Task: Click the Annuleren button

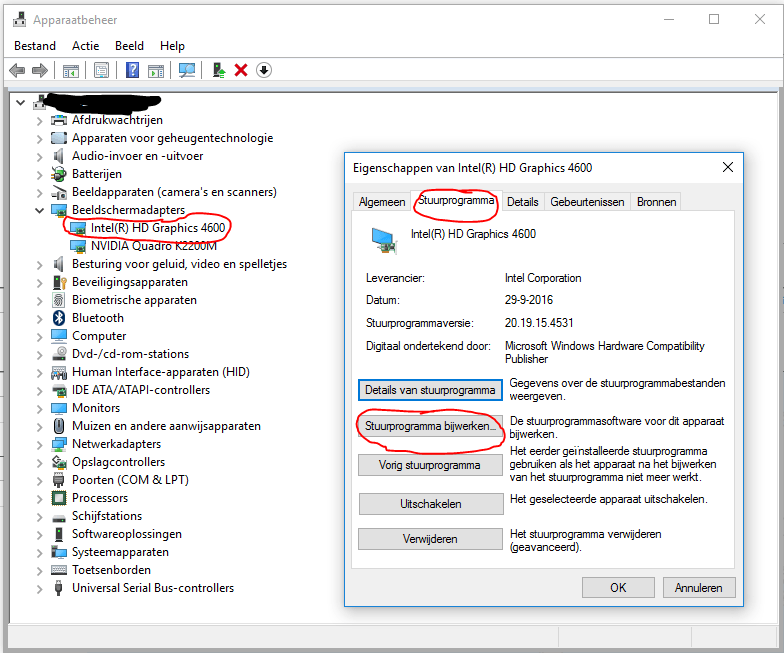Action: [x=698, y=588]
